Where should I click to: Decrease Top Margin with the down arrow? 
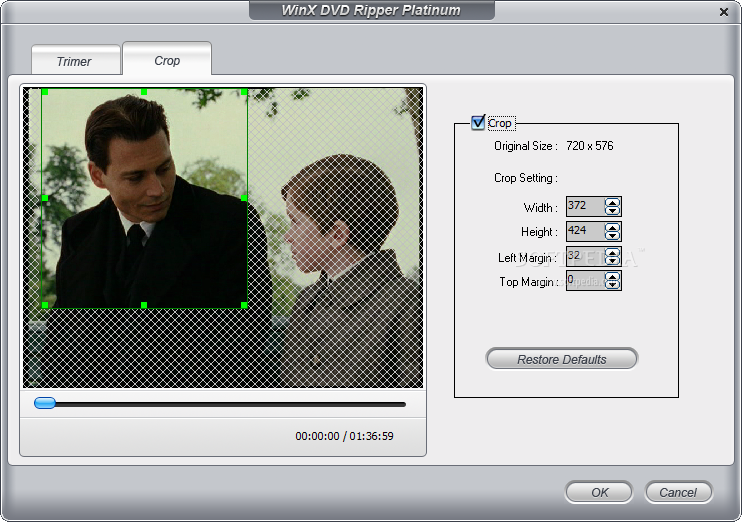[612, 285]
